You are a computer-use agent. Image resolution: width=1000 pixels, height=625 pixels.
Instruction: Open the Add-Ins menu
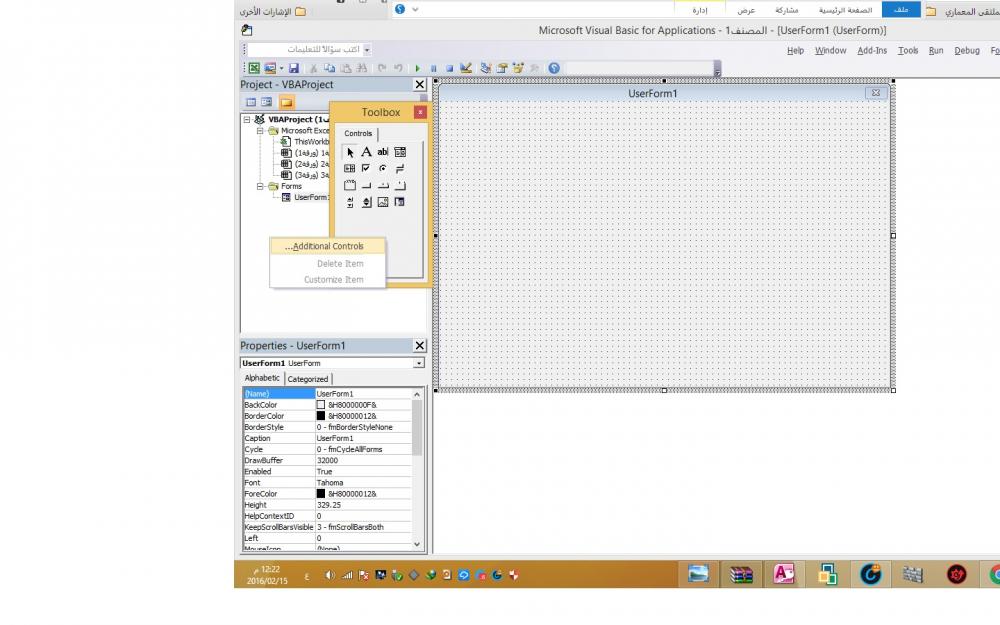tap(872, 50)
